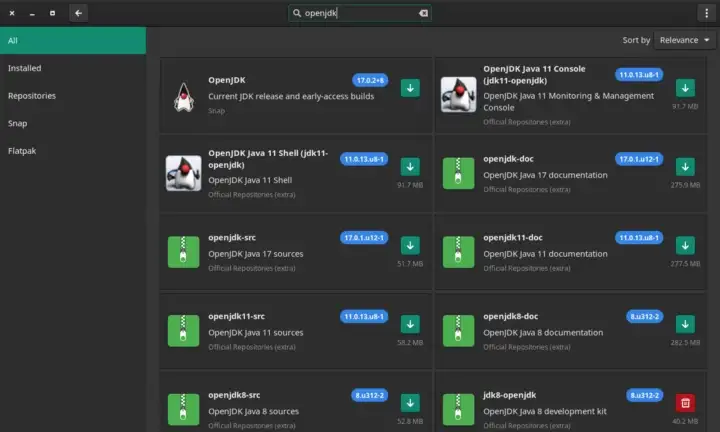Viewport: 720px width, 432px height.
Task: Filter results to Snap packages
Action: pyautogui.click(x=73, y=123)
